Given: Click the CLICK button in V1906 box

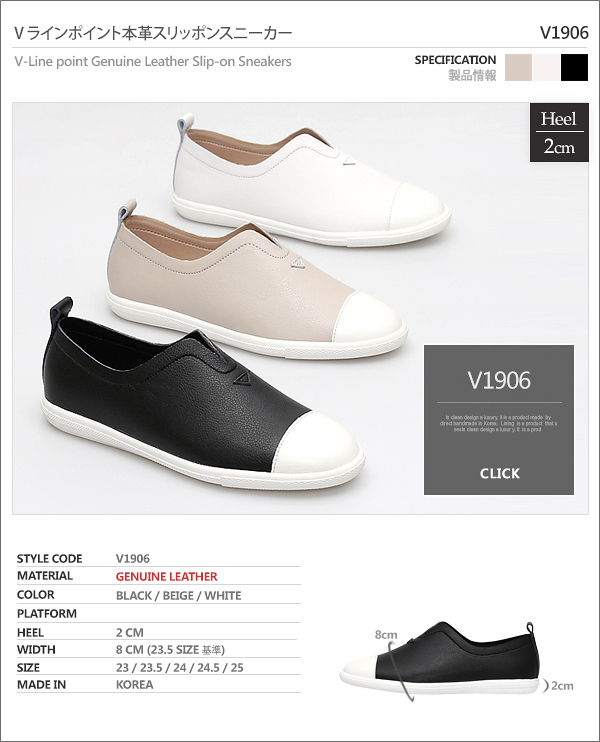Looking at the screenshot, I should click(x=499, y=473).
